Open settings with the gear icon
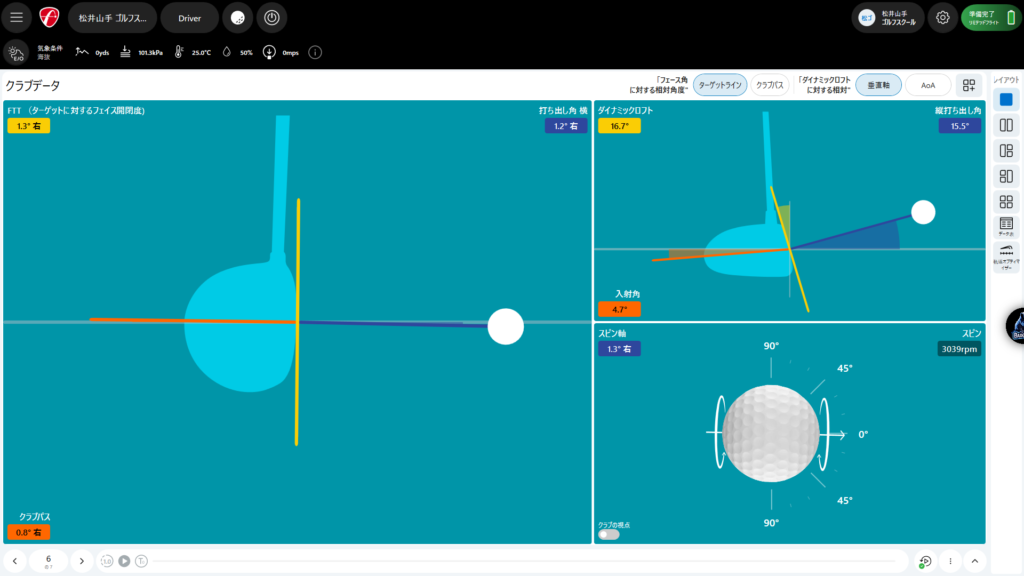1024x576 pixels. [942, 18]
